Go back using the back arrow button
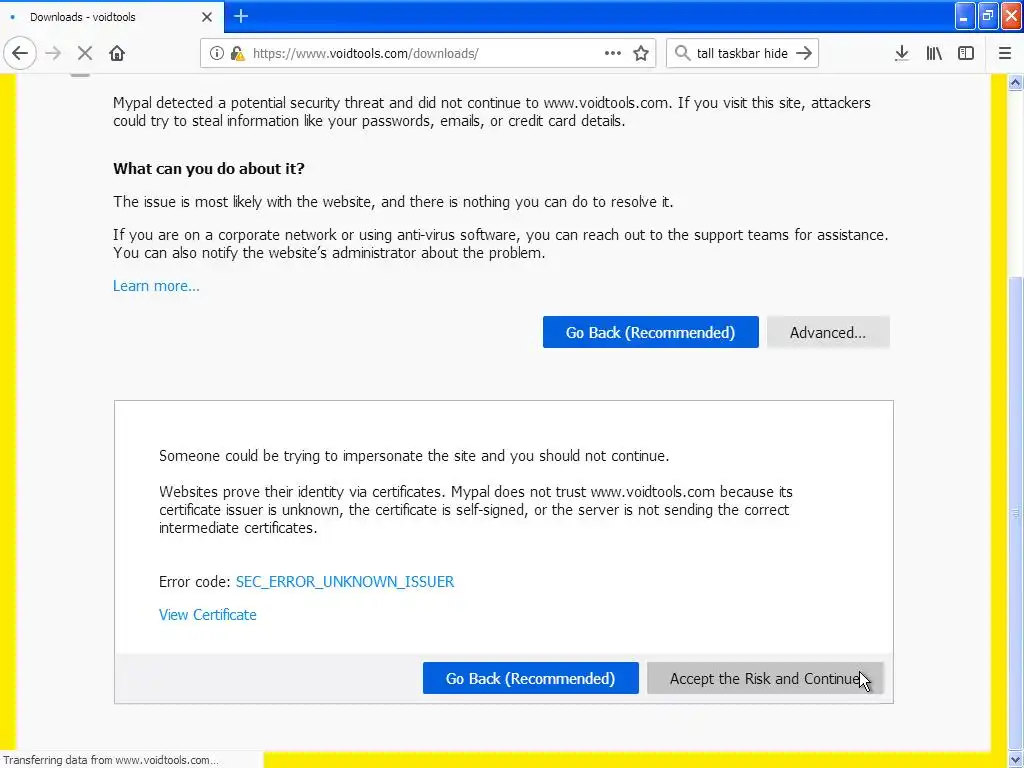 (20, 54)
